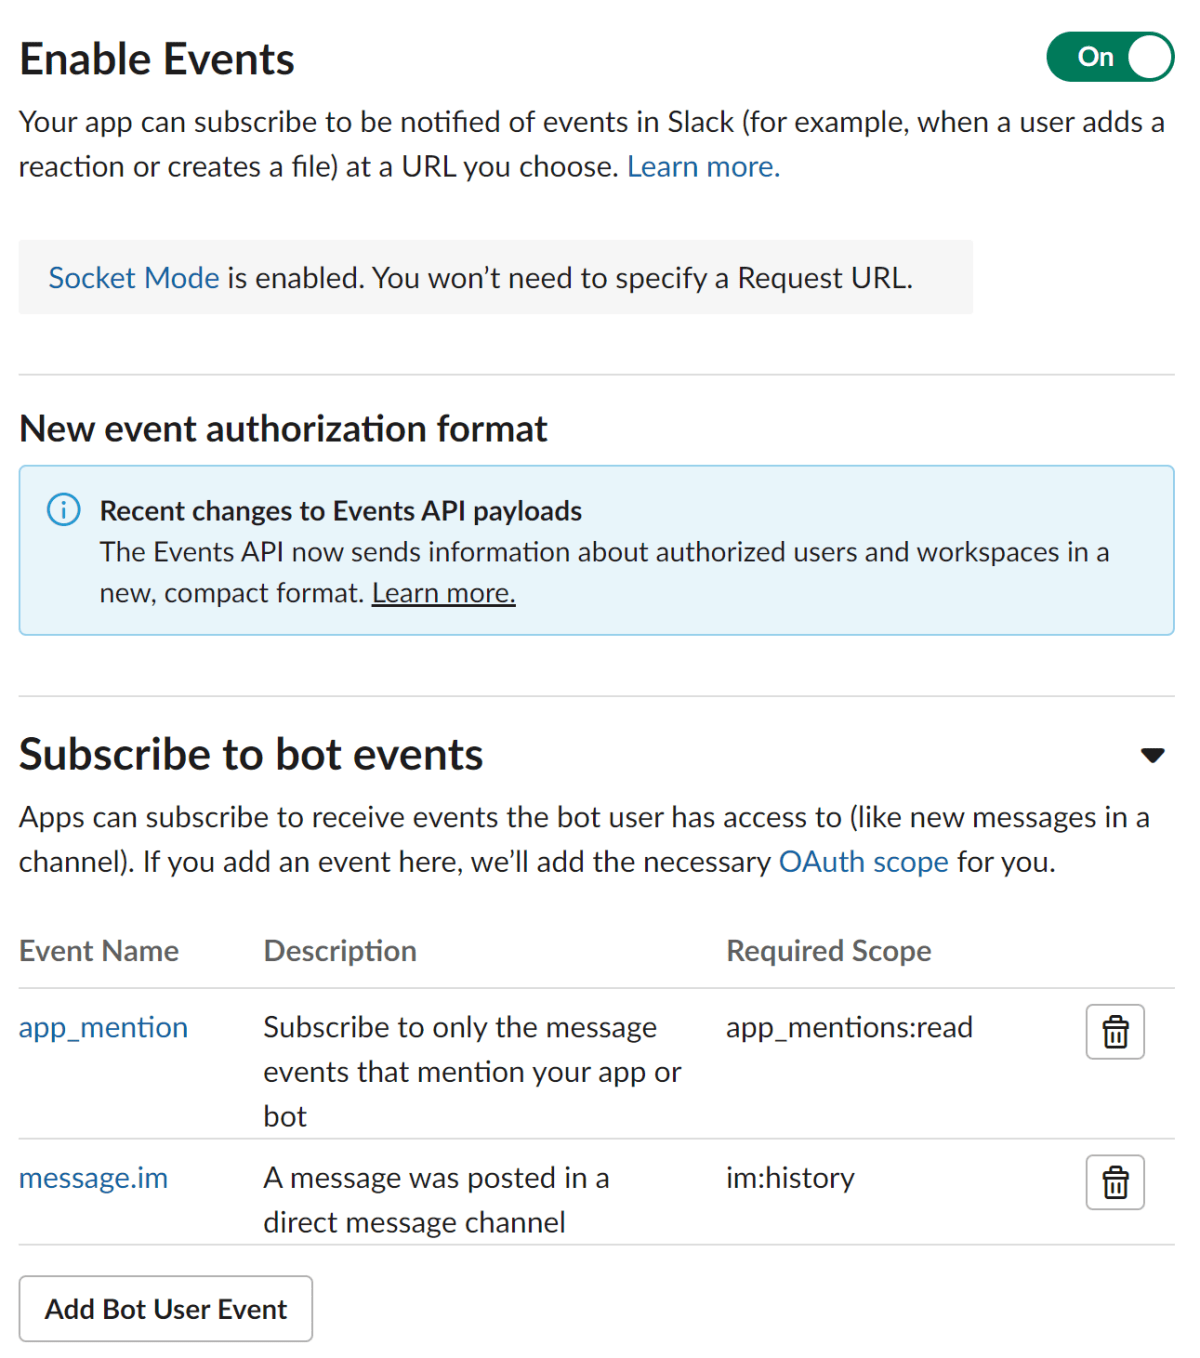
Task: Click the app_mentions:read scope text
Action: (x=849, y=1027)
